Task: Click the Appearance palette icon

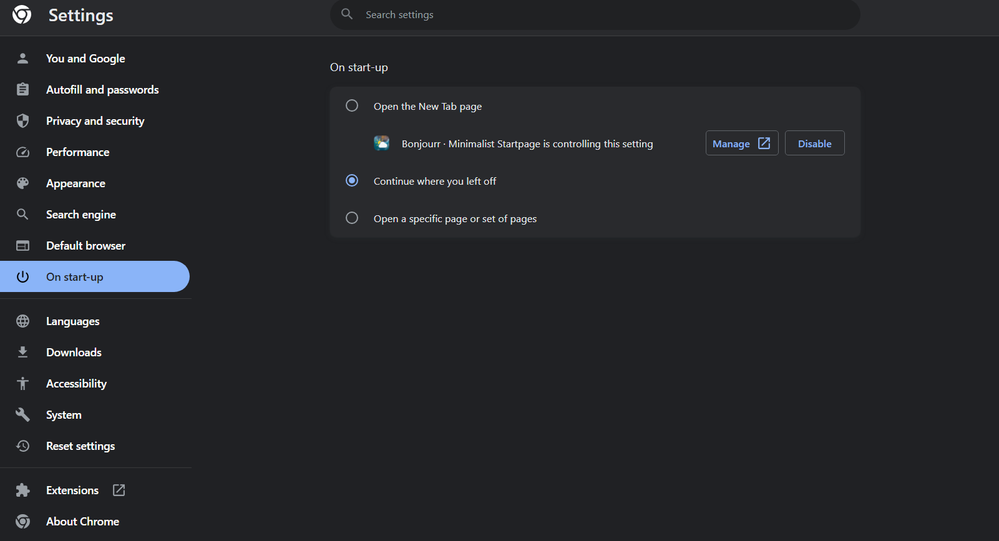Action: pyautogui.click(x=23, y=184)
